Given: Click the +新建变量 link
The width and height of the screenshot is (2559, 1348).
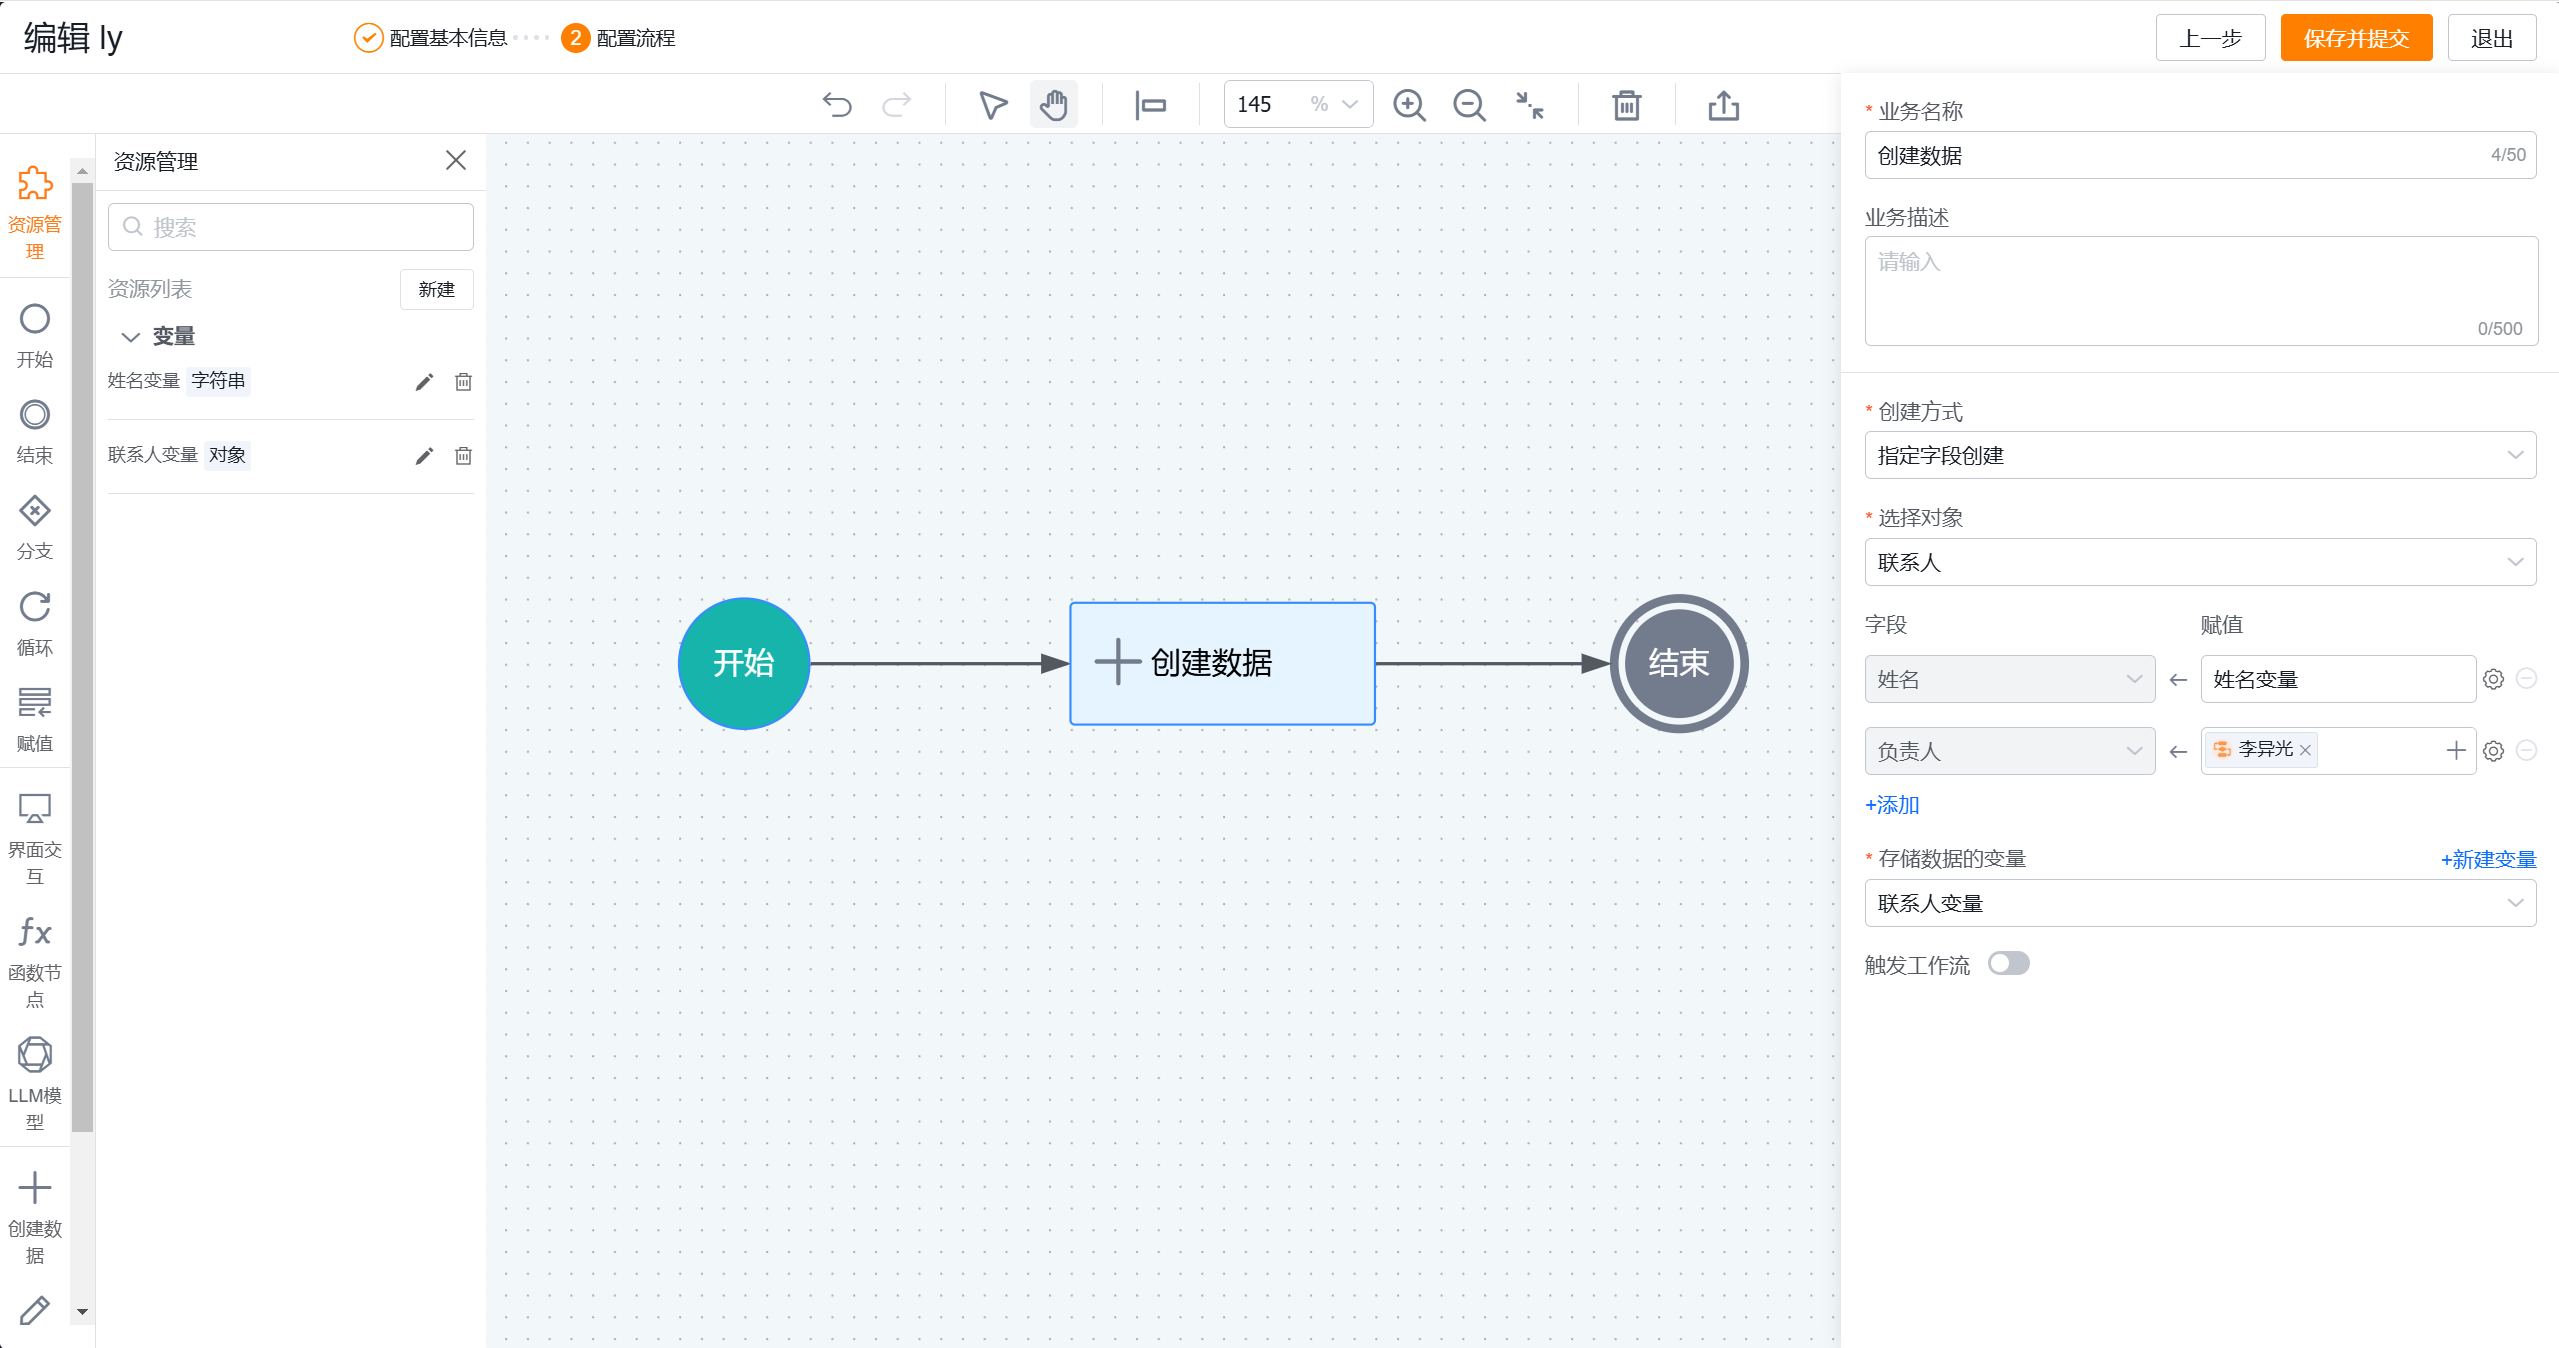Looking at the screenshot, I should point(2487,859).
